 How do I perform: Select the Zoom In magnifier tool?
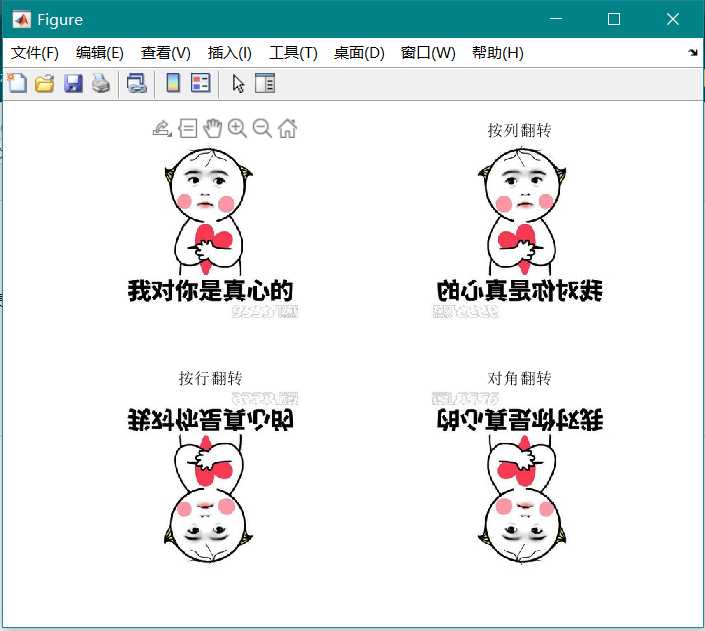237,129
